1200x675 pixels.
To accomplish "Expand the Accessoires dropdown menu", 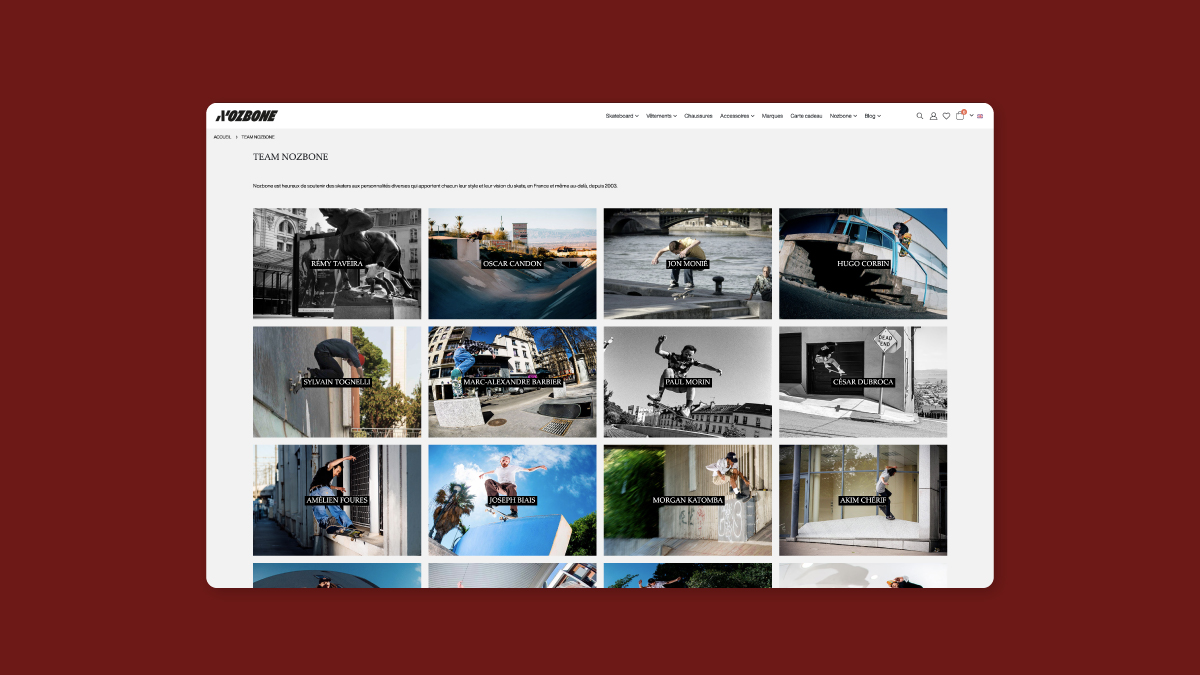I will (737, 116).
